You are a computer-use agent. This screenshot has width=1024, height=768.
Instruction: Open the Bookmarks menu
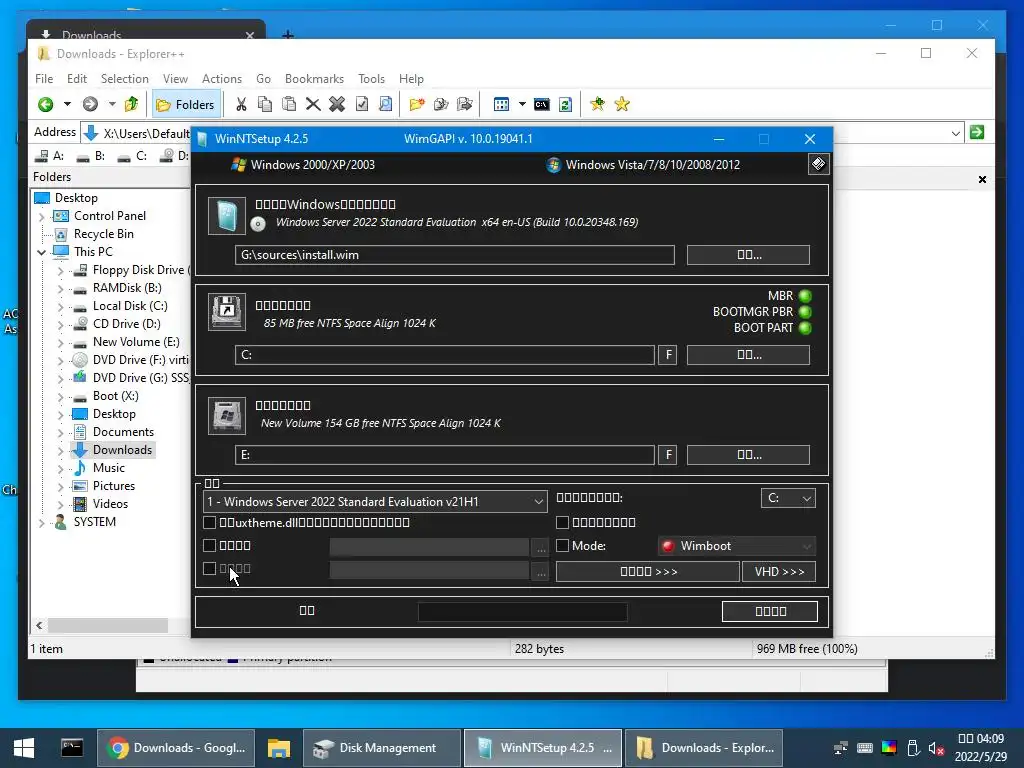point(314,78)
